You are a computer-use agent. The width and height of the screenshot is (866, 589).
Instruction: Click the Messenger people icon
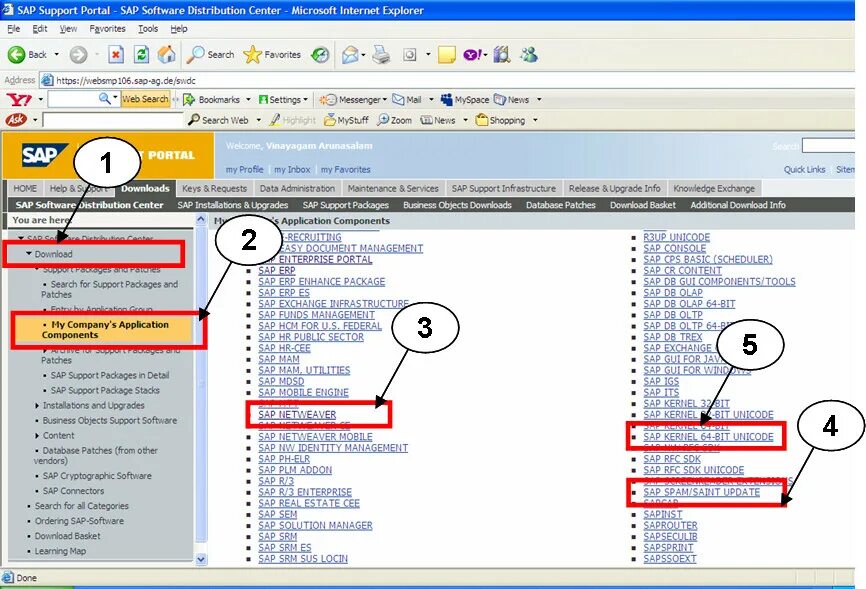coord(529,54)
